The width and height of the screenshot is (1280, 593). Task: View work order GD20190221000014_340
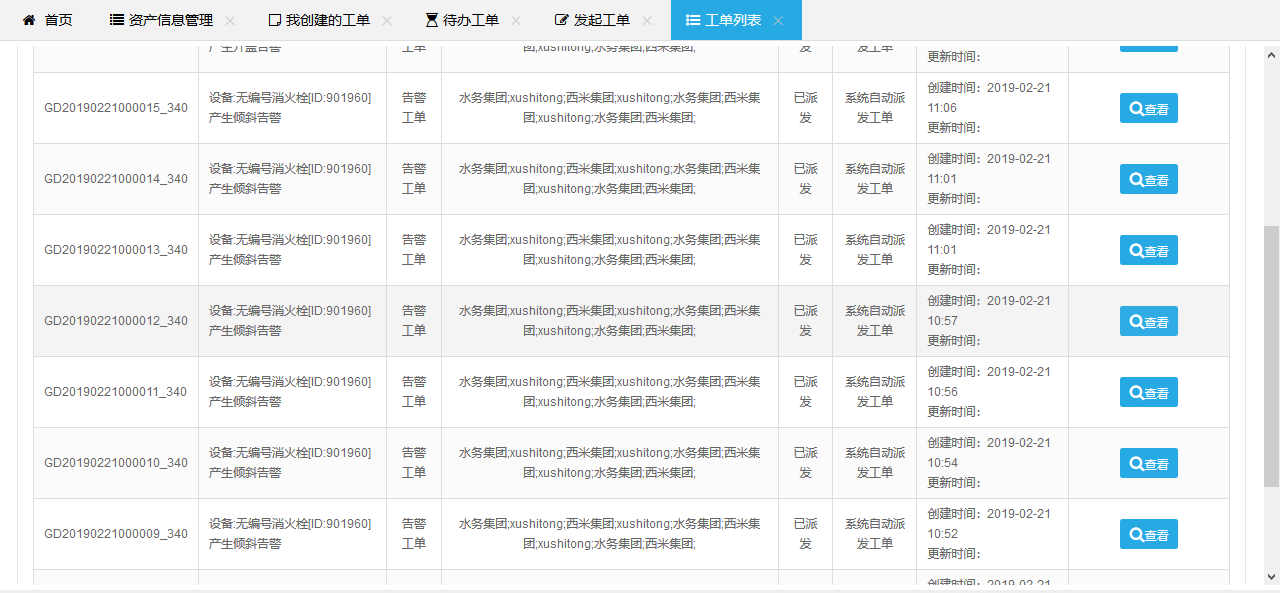tap(1148, 180)
